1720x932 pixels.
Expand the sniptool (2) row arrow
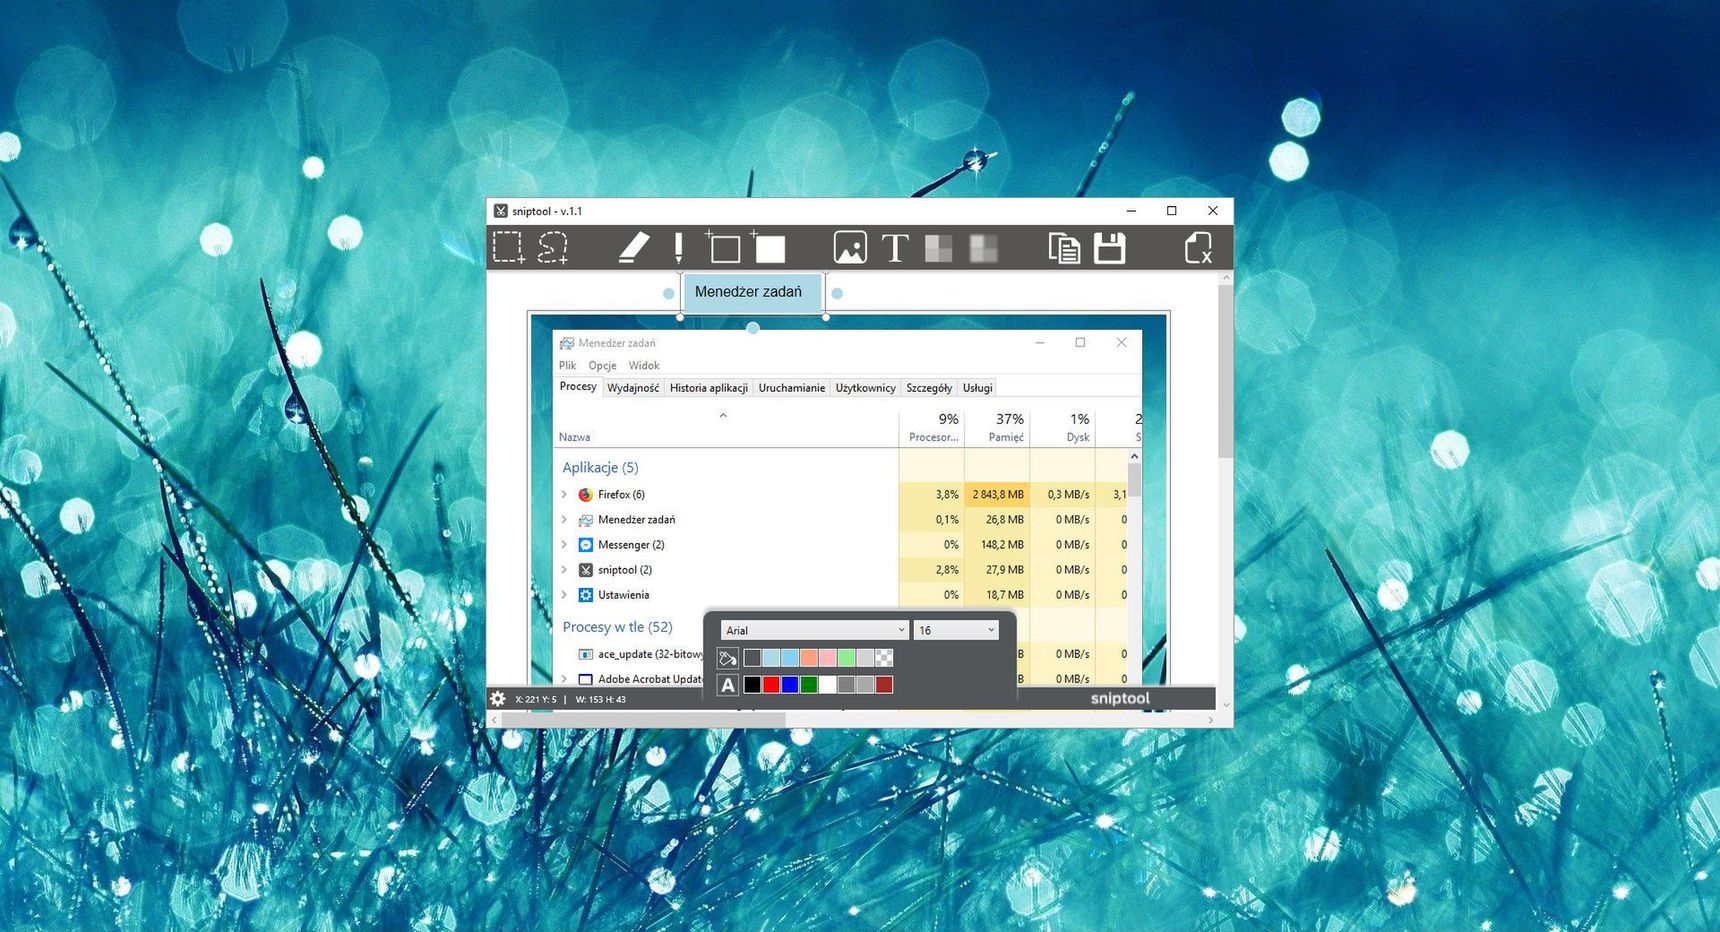click(565, 570)
